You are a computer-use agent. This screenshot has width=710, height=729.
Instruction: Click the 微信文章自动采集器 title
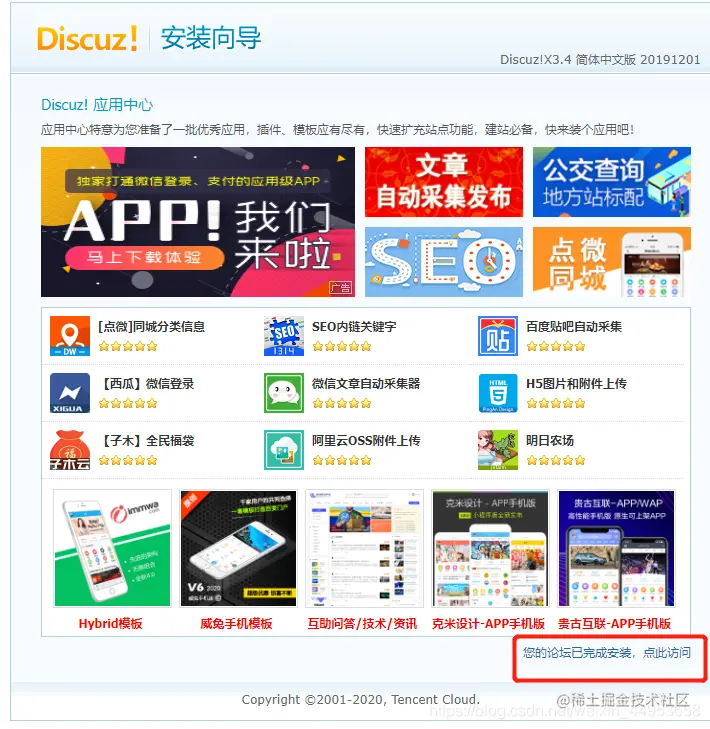tap(366, 384)
